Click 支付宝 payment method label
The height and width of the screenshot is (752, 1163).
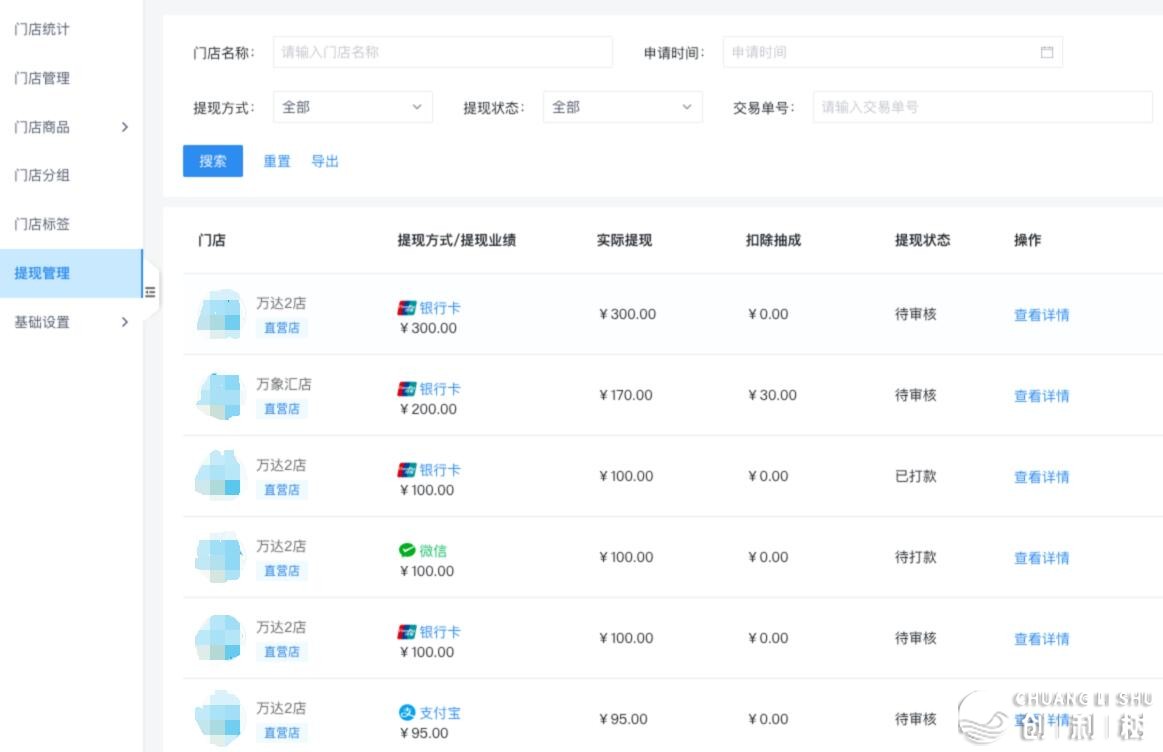440,713
